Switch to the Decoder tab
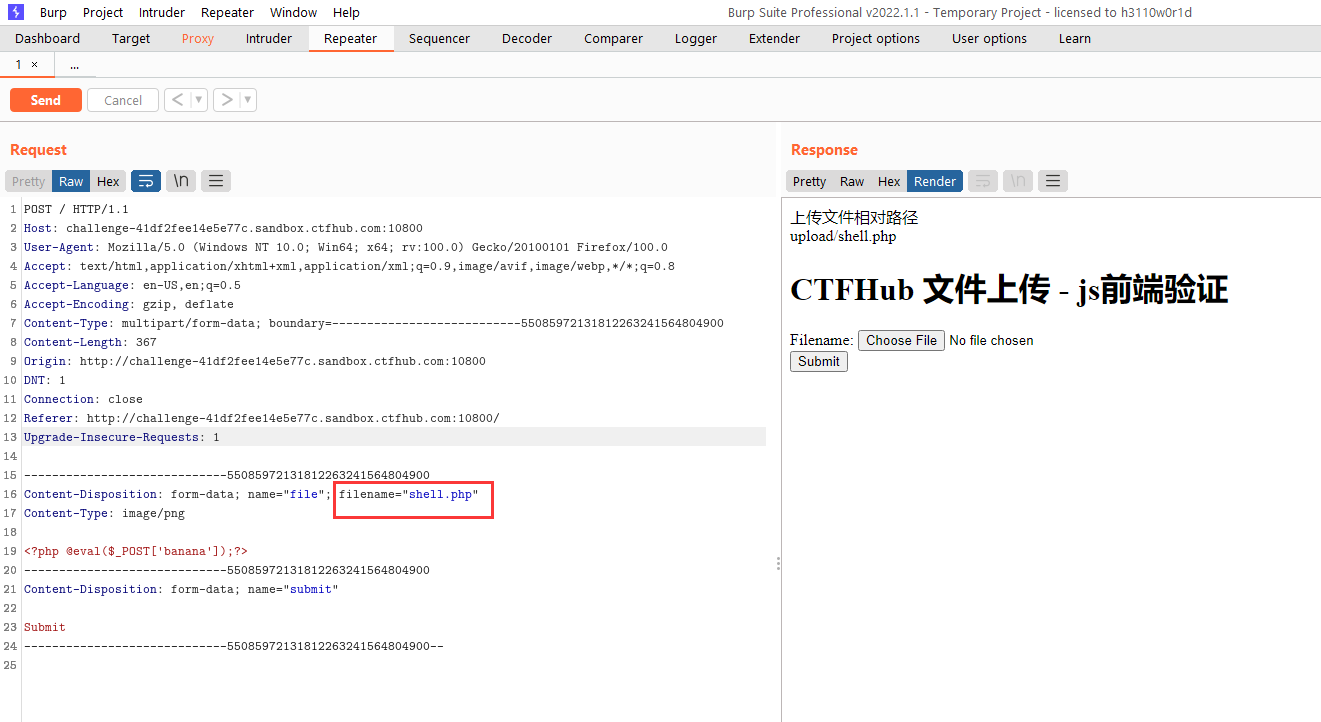The height and width of the screenshot is (722, 1321). click(x=527, y=38)
